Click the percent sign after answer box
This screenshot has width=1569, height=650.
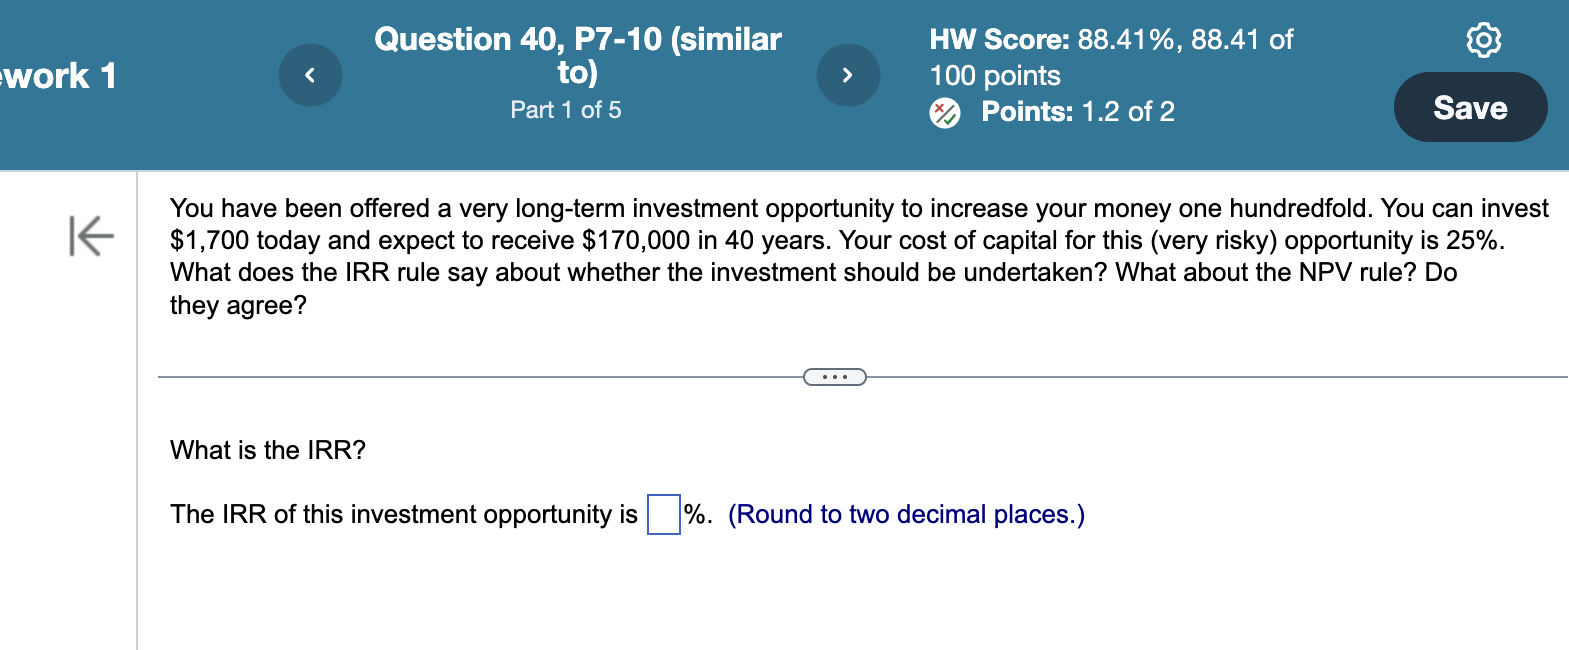(695, 515)
